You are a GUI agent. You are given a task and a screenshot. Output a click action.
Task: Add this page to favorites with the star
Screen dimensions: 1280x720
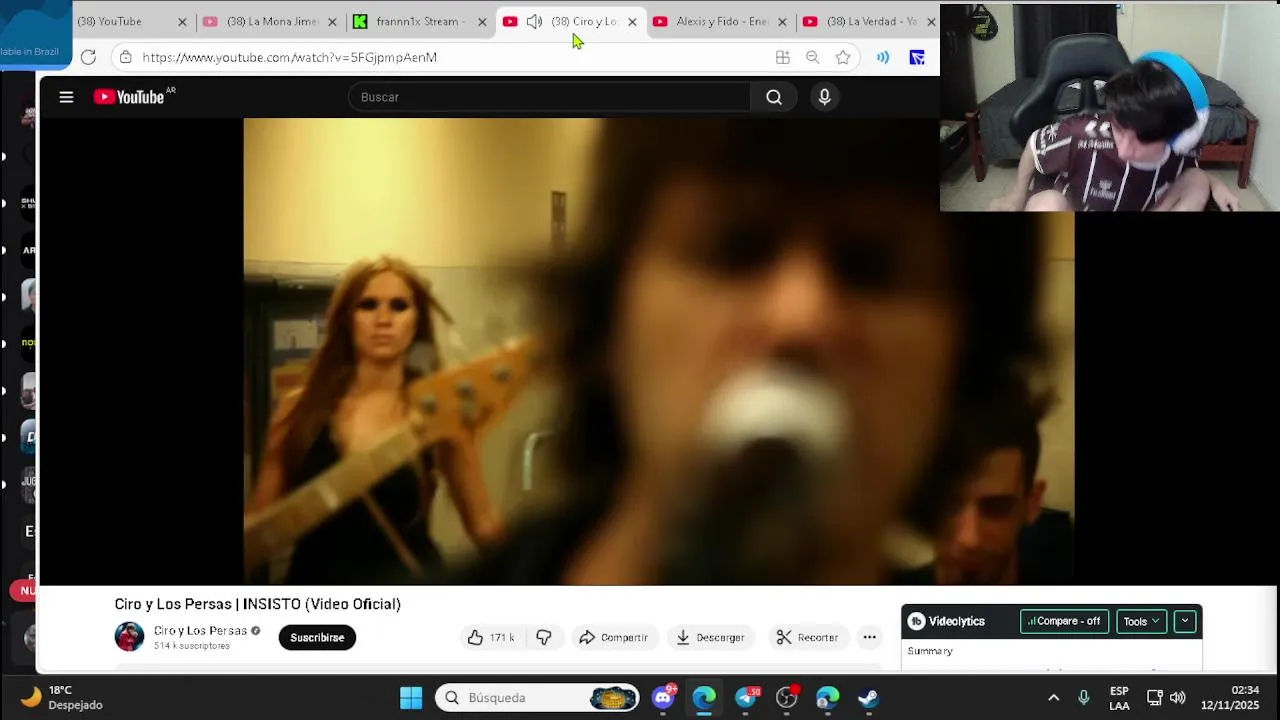pos(843,57)
